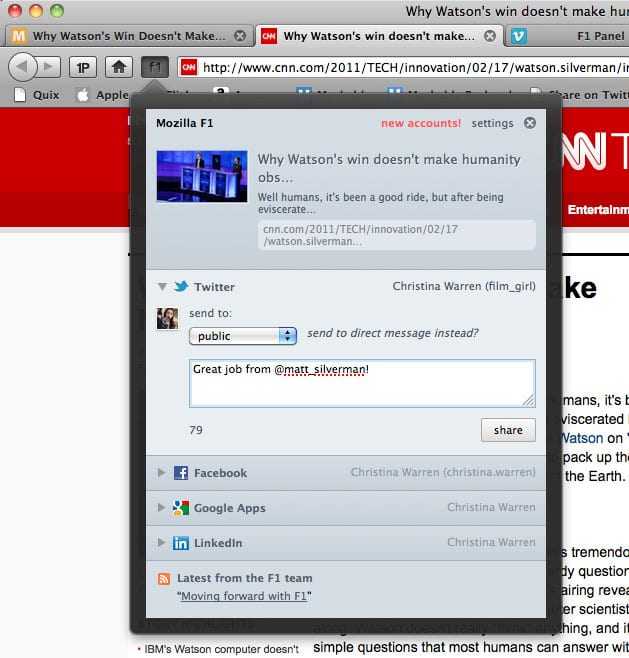Expand the Facebook sharing section
Viewport: 629px width, 658px height.
tap(163, 473)
